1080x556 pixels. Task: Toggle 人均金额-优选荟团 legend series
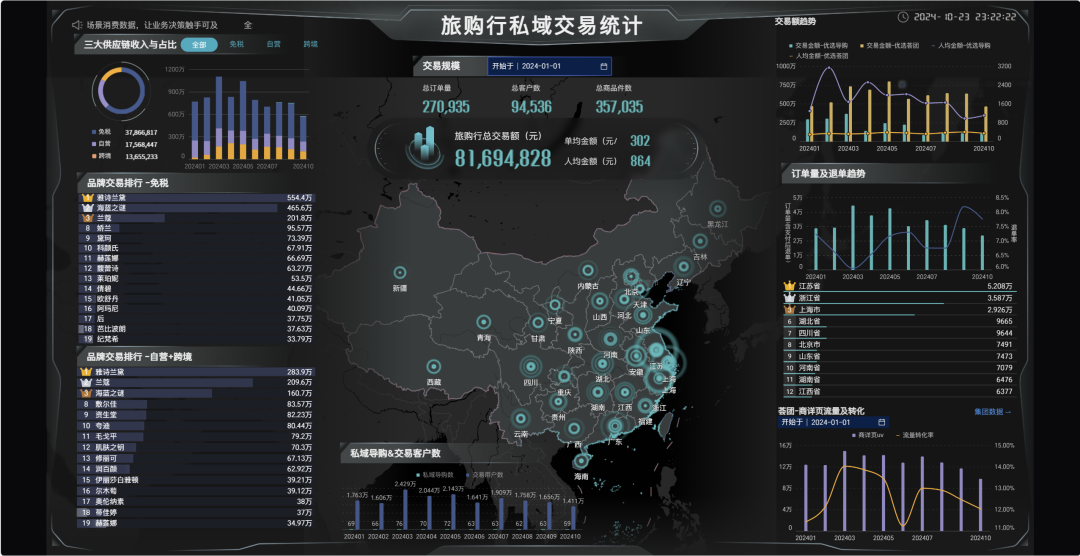coord(818,55)
